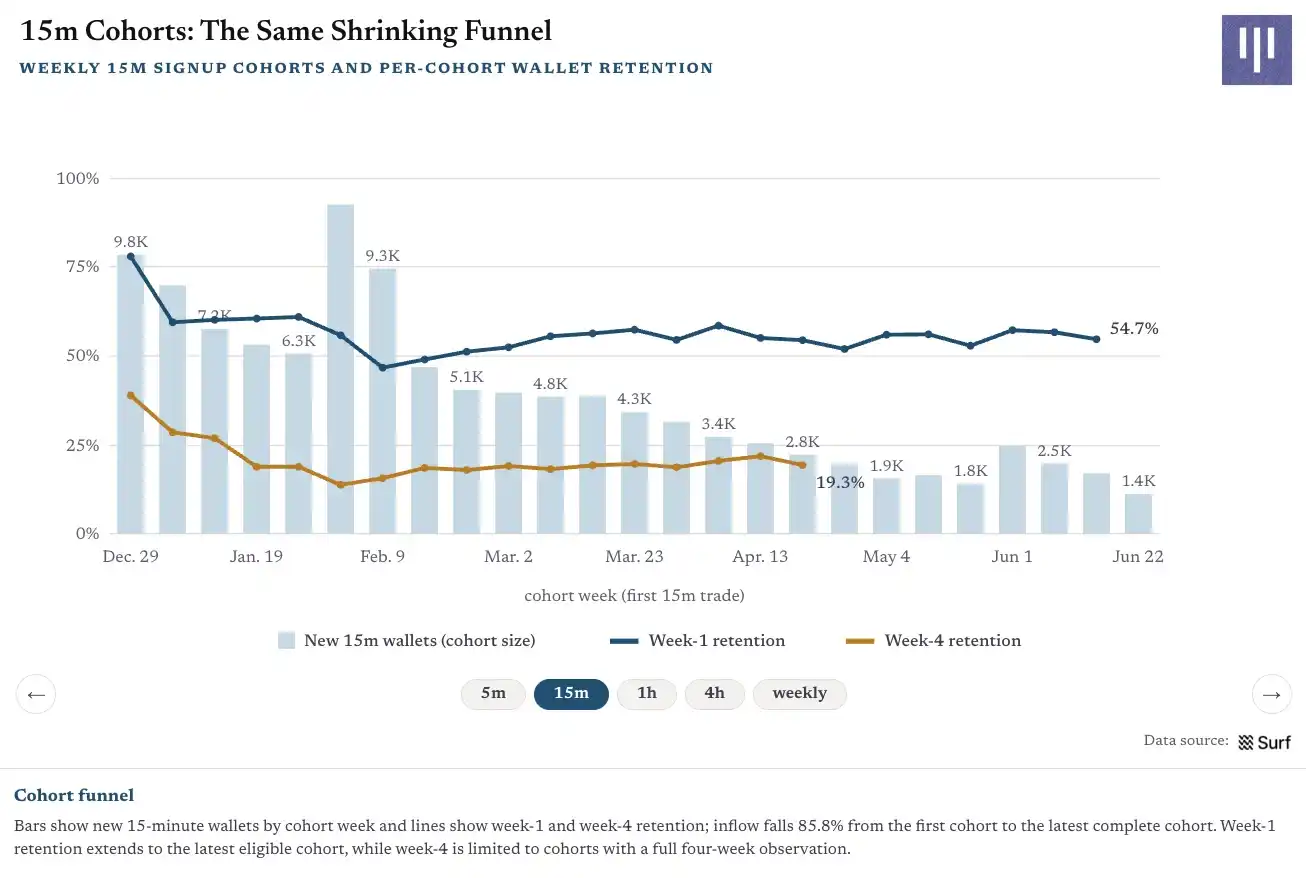Click the previous slide arrow button

[x=36, y=694]
